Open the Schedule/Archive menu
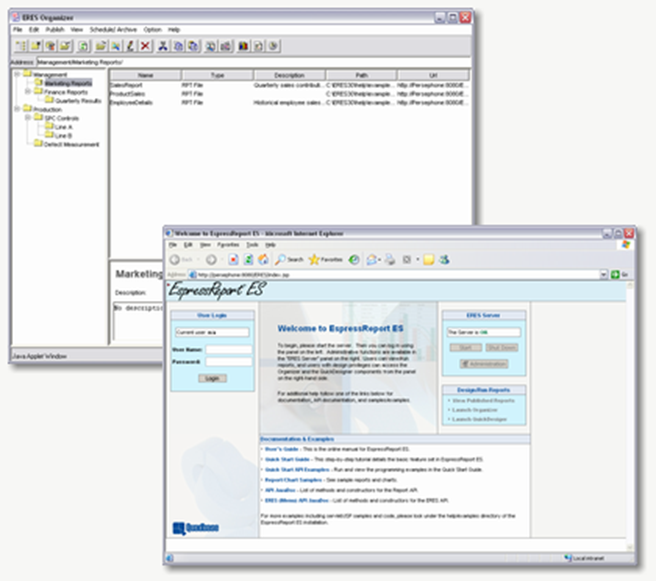The image size is (656, 581). pos(115,30)
